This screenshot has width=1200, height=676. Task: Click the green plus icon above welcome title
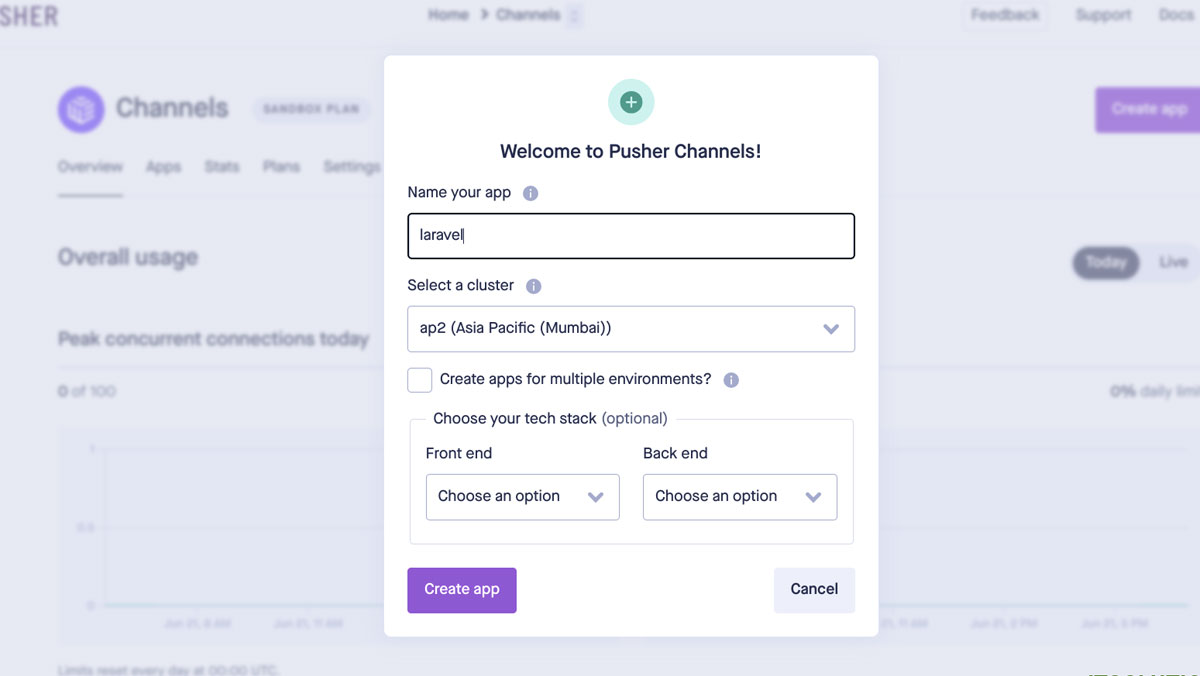click(631, 102)
